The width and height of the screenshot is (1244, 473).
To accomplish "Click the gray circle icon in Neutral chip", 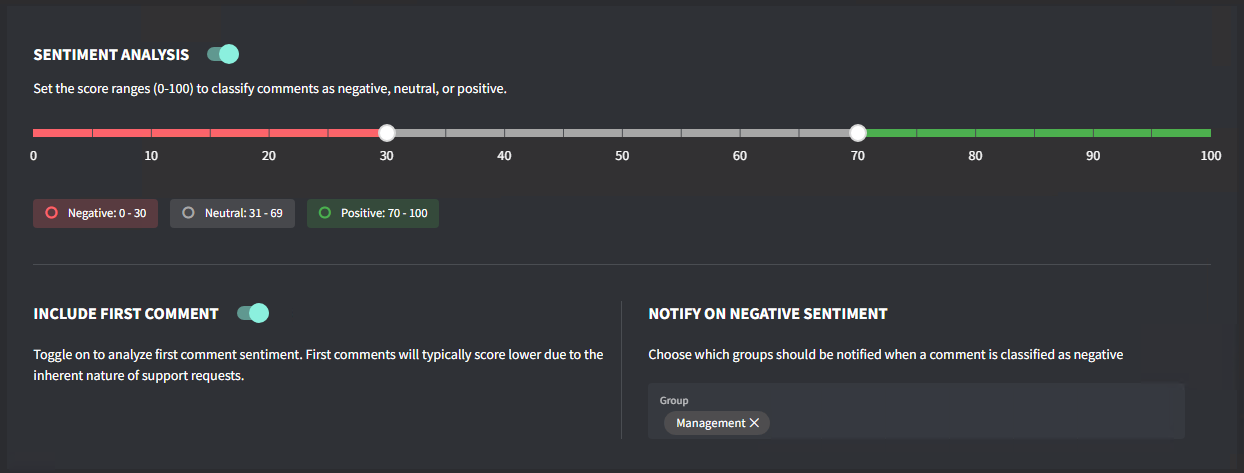I will [188, 213].
